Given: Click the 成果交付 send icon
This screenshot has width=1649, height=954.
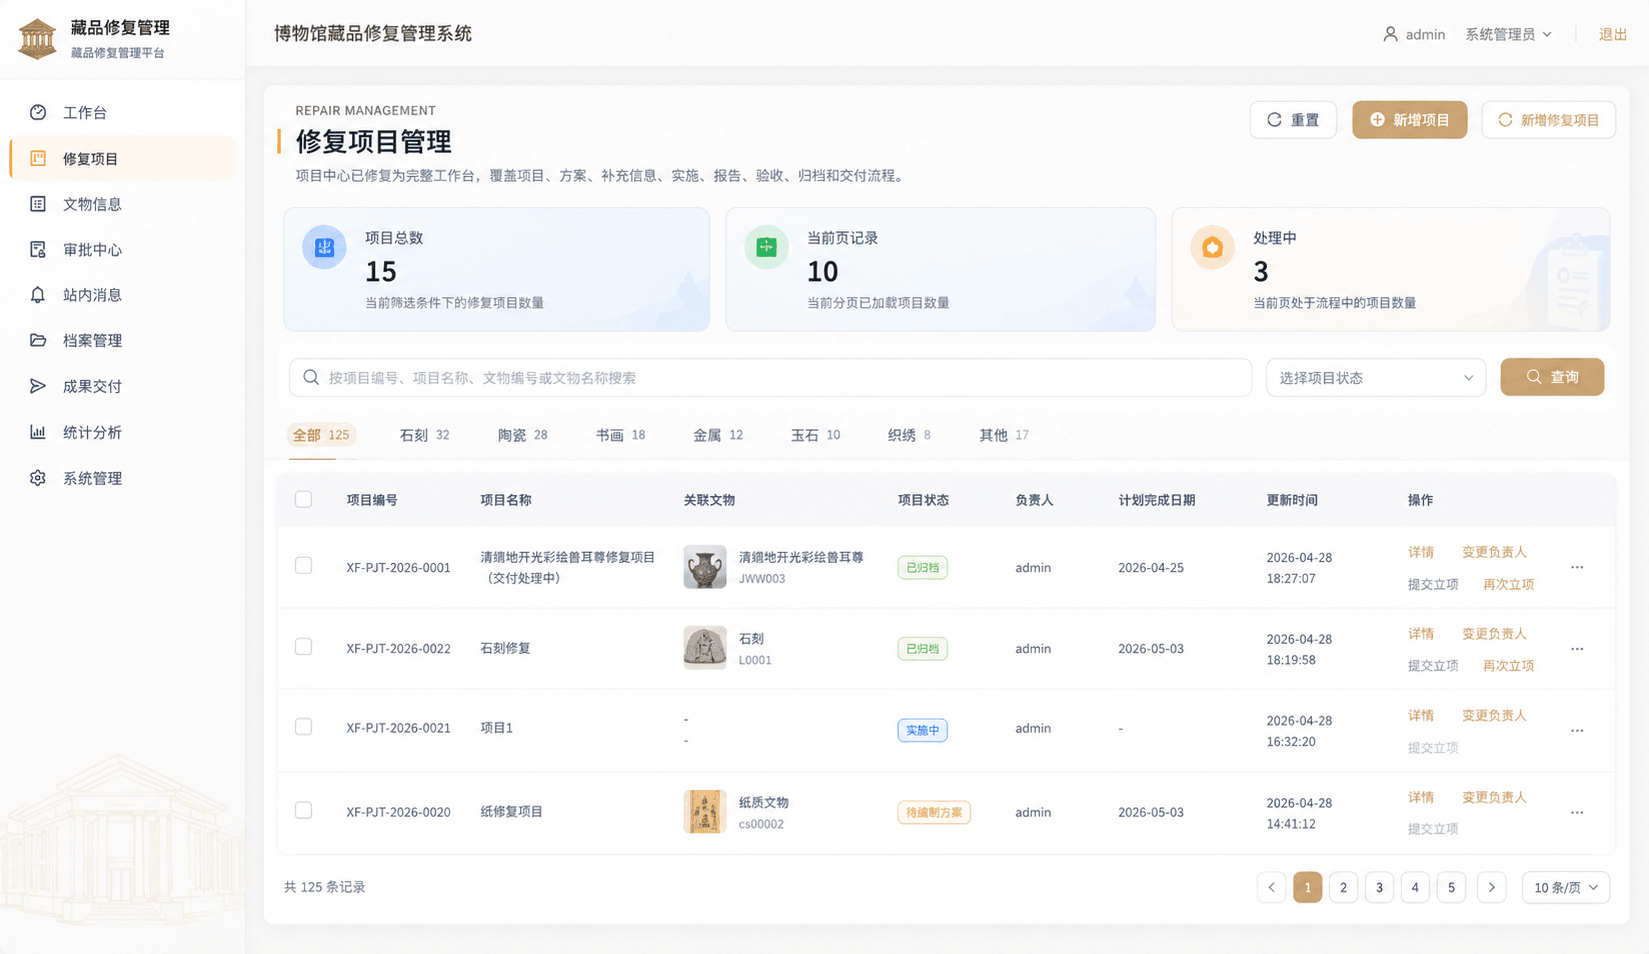Looking at the screenshot, I should 38,386.
